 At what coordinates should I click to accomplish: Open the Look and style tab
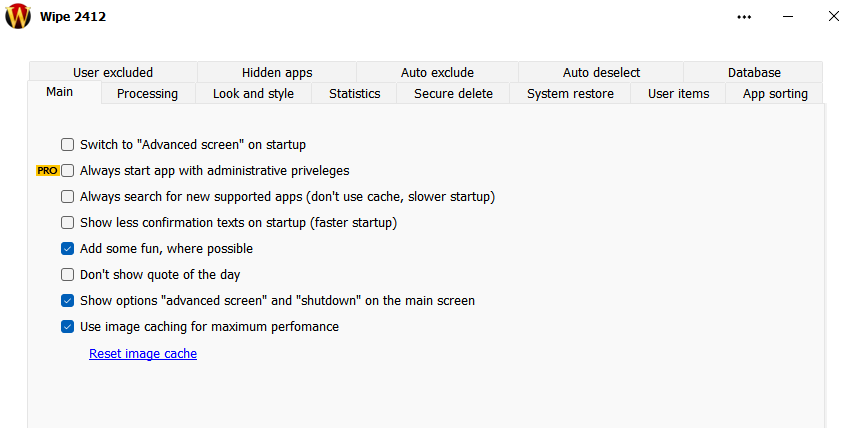pos(253,94)
